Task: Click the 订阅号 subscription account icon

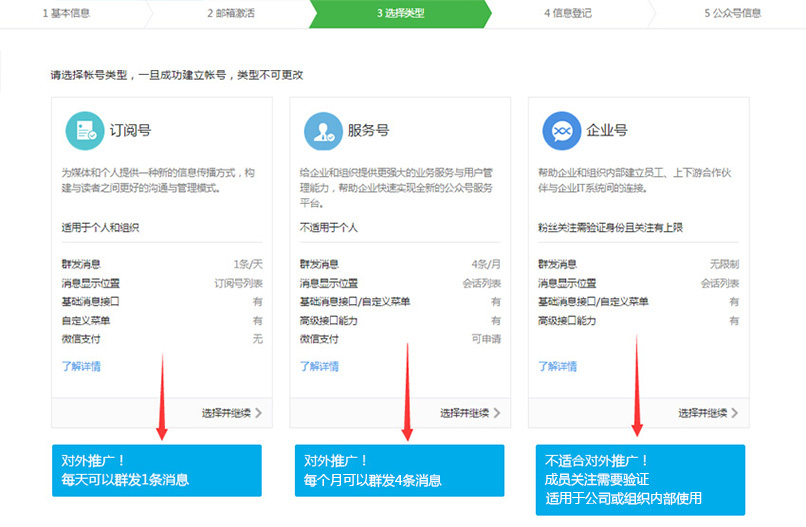Action: [83, 130]
